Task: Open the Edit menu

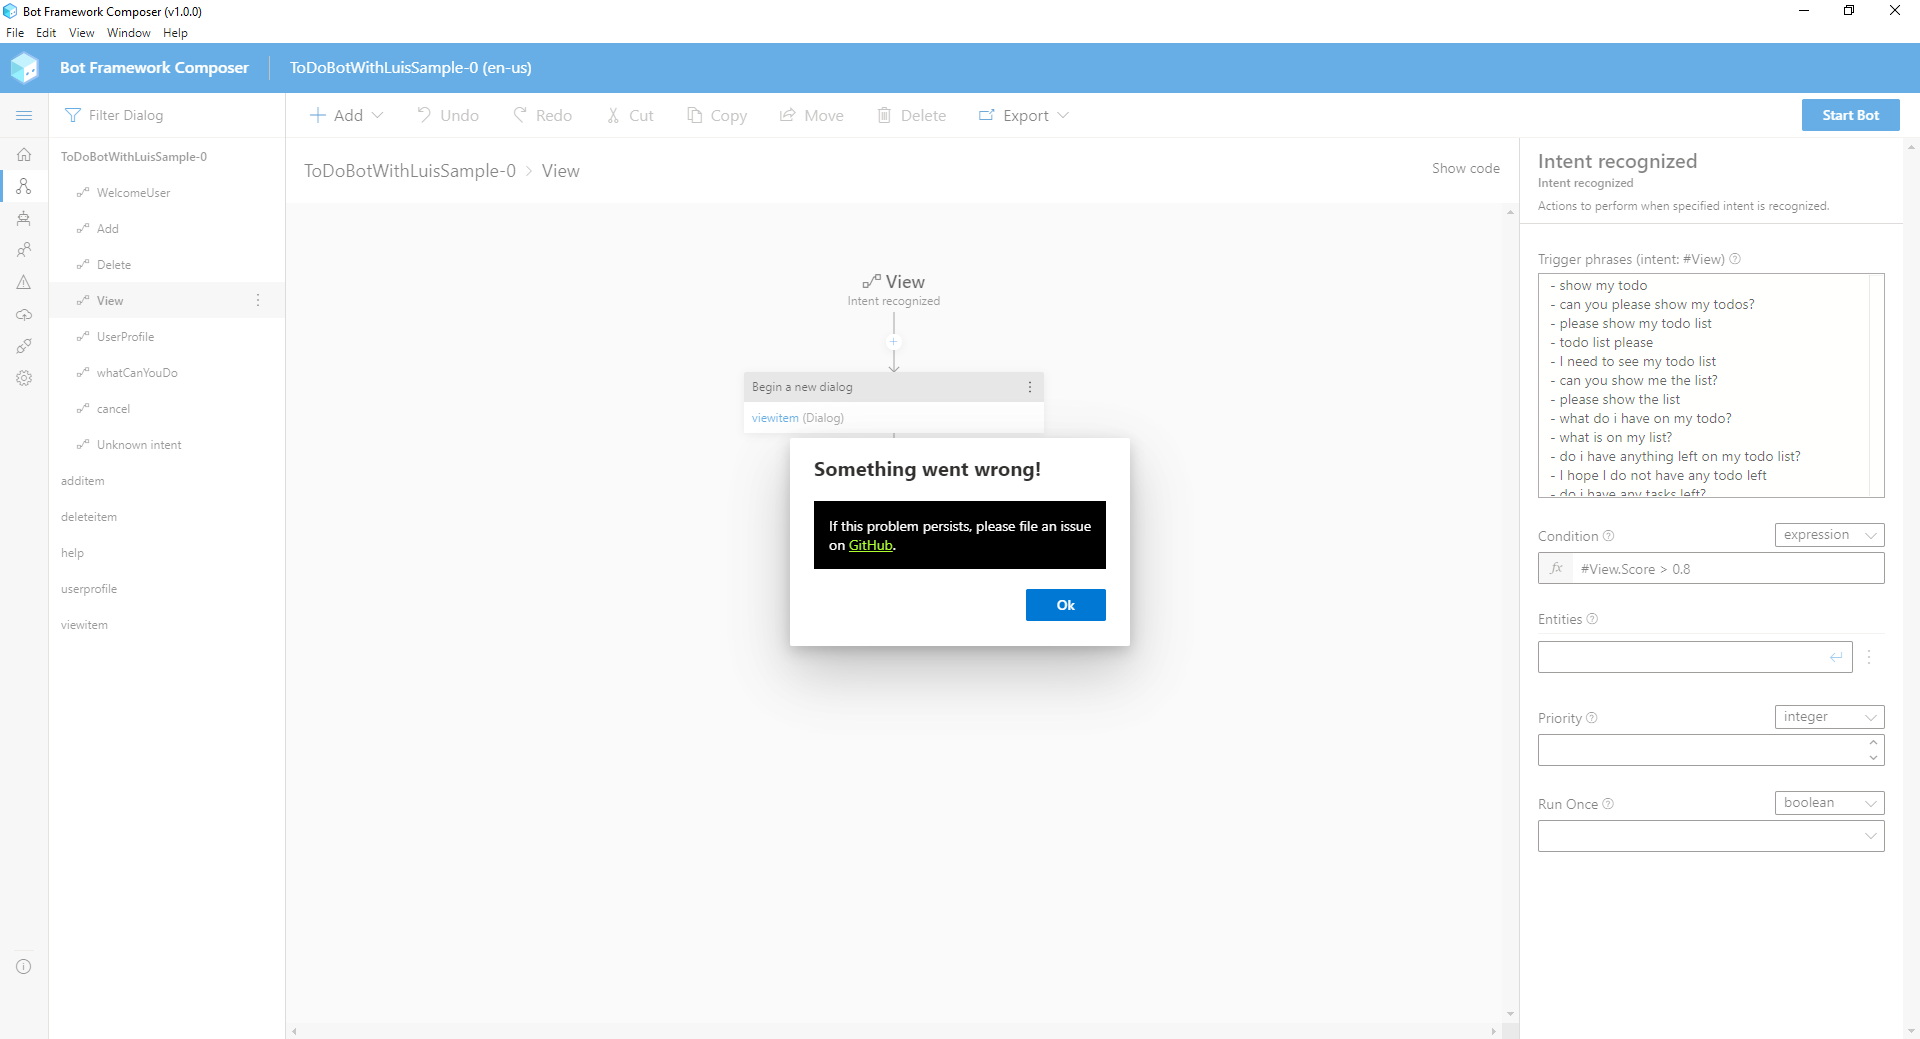Action: click(46, 33)
